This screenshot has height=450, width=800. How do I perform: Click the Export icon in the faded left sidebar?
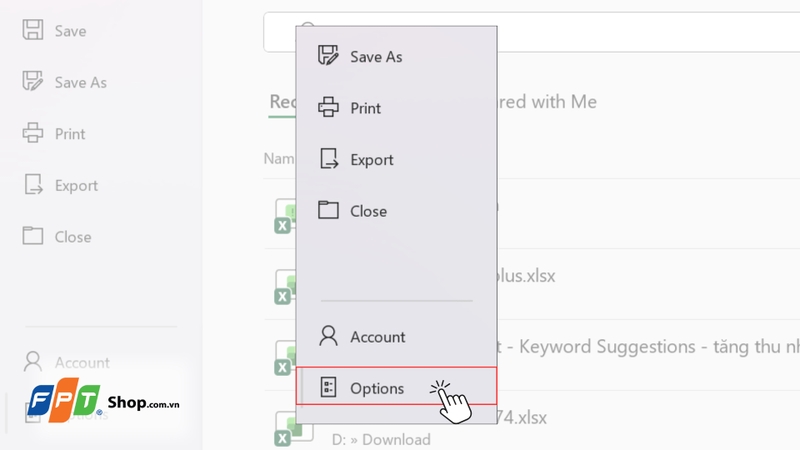(x=33, y=185)
